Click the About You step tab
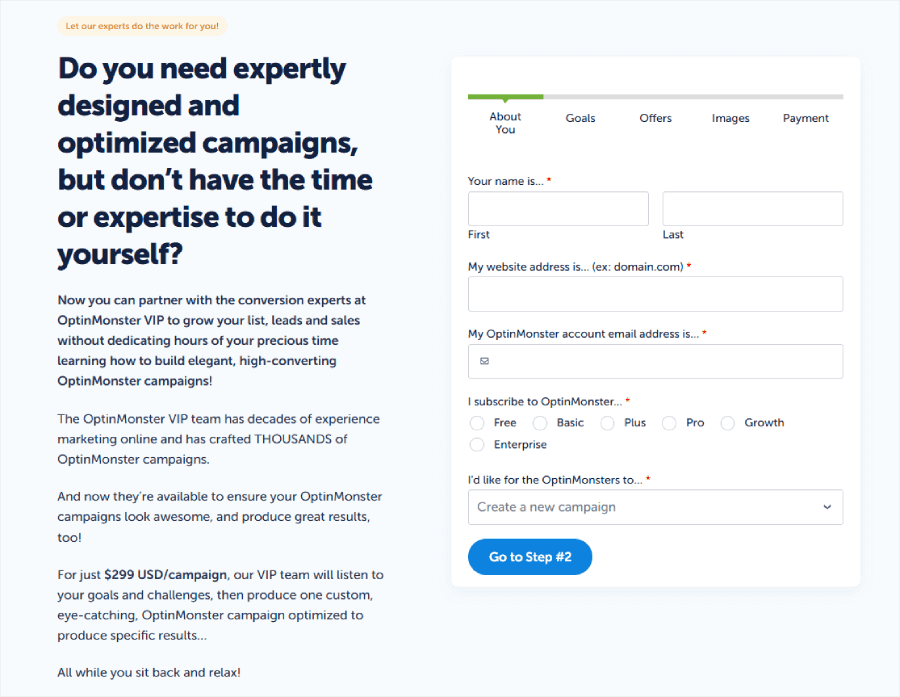900x697 pixels. [505, 124]
